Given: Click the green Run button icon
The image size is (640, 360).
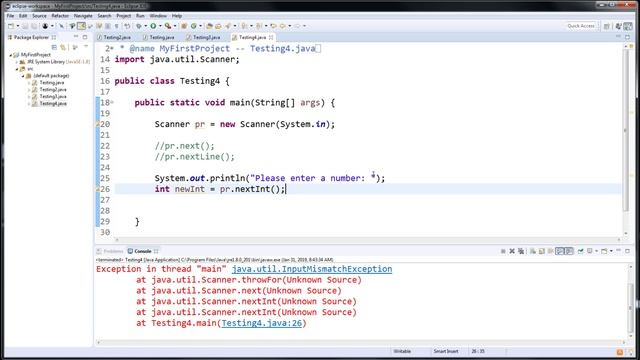Looking at the screenshot, I should [x=153, y=26].
